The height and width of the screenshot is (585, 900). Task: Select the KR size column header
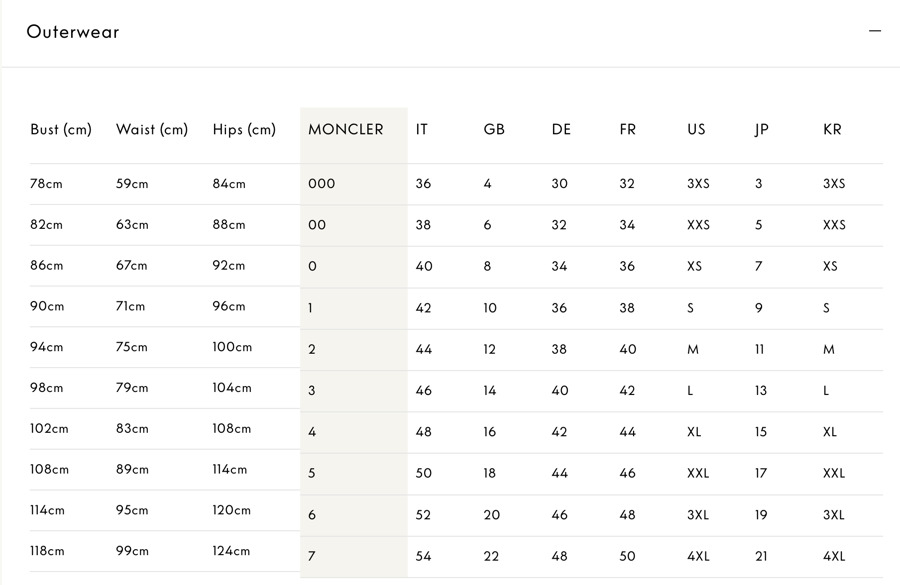pyautogui.click(x=832, y=130)
